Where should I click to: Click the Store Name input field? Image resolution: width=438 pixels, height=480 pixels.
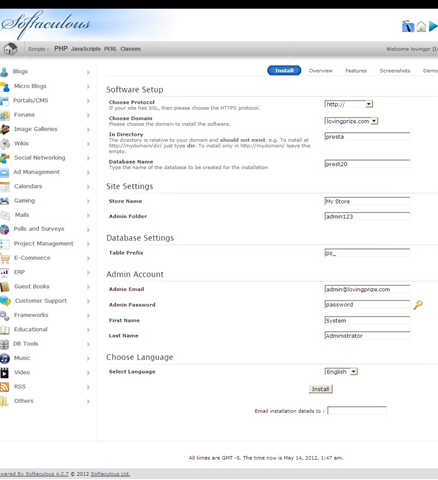pyautogui.click(x=367, y=201)
